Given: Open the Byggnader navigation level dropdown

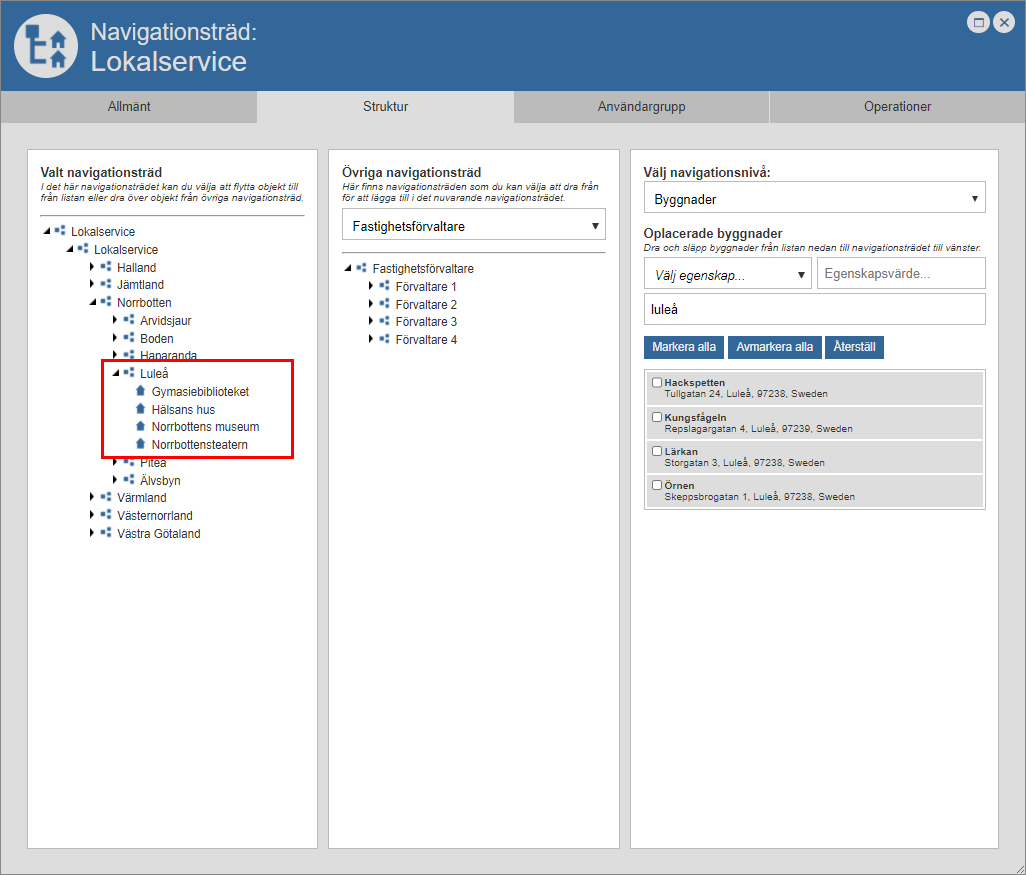Looking at the screenshot, I should click(x=814, y=199).
